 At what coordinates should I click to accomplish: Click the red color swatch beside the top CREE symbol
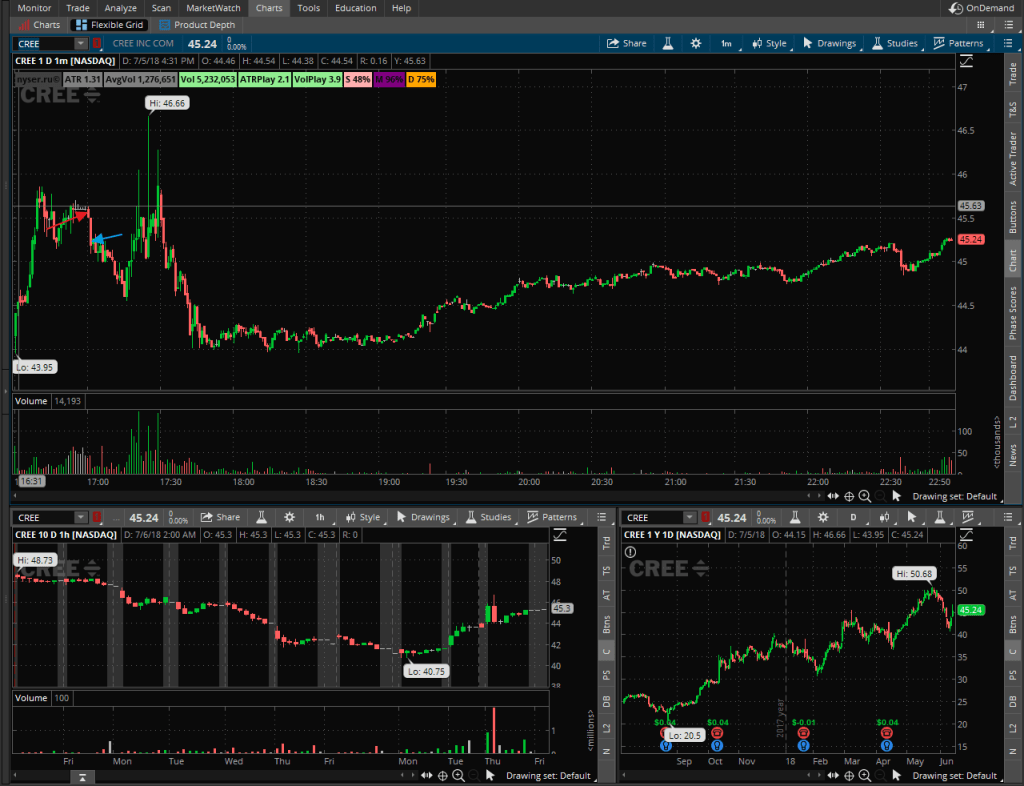coord(97,44)
